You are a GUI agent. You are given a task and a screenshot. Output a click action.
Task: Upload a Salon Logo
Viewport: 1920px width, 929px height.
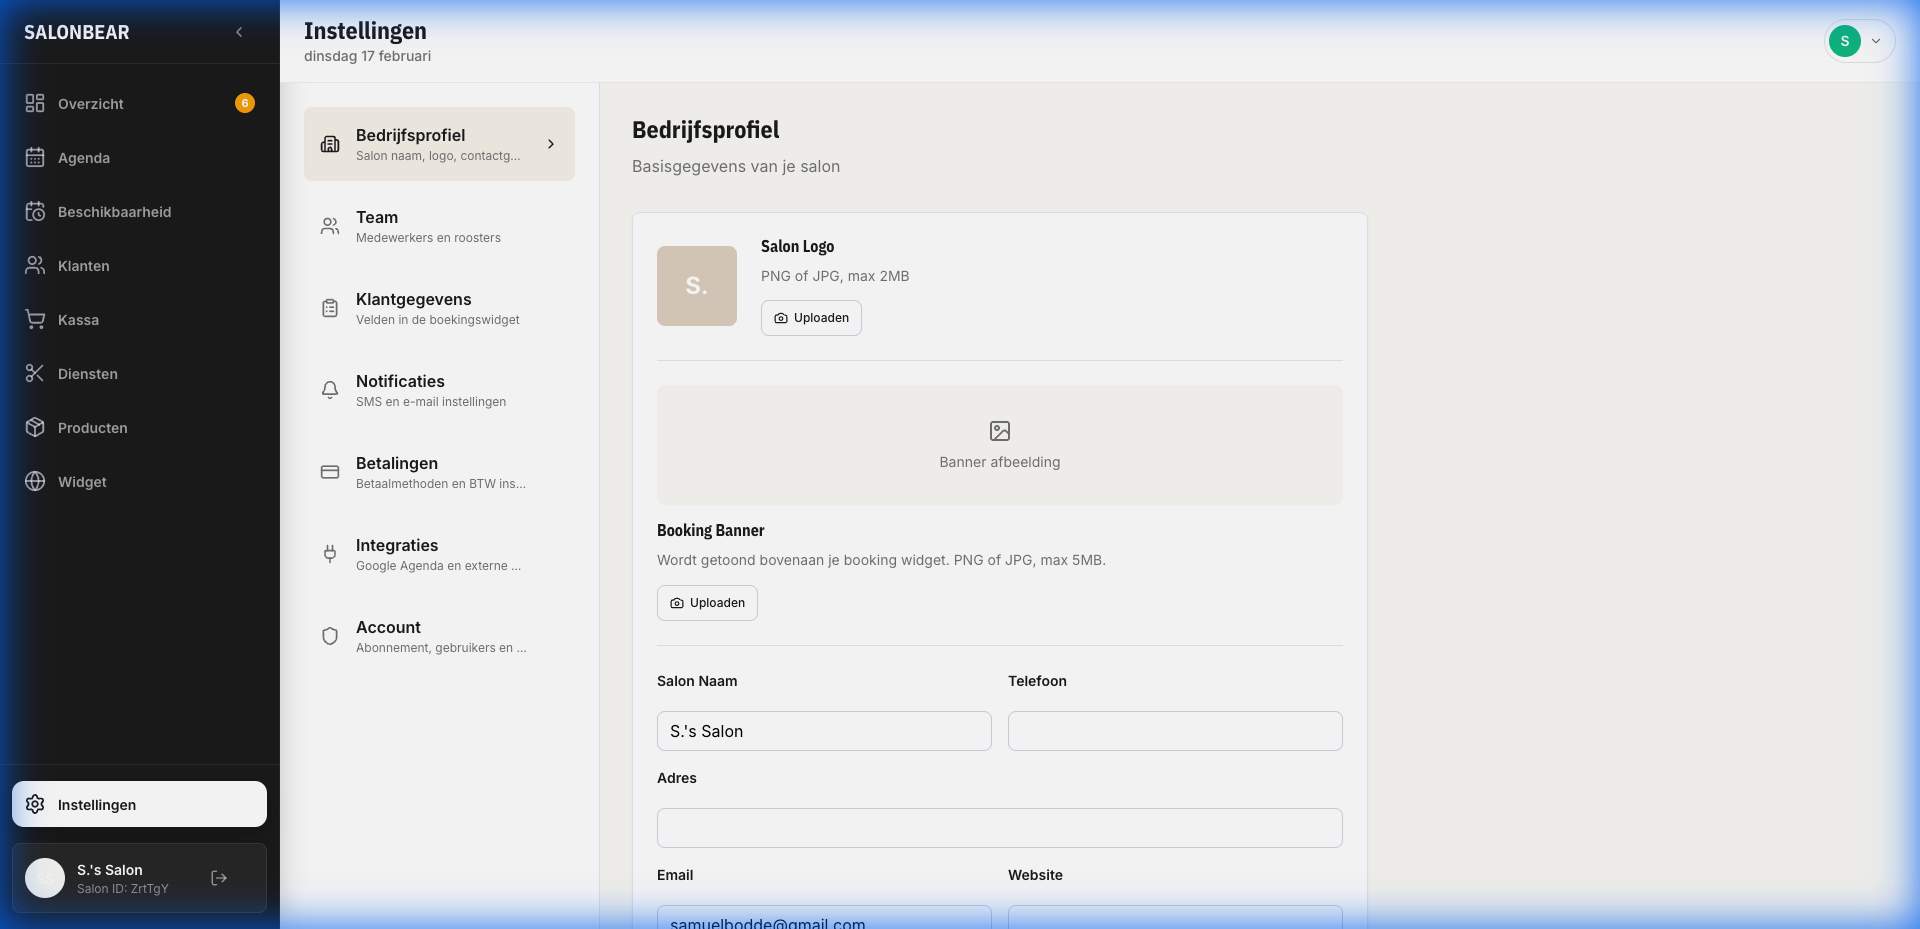(x=811, y=318)
